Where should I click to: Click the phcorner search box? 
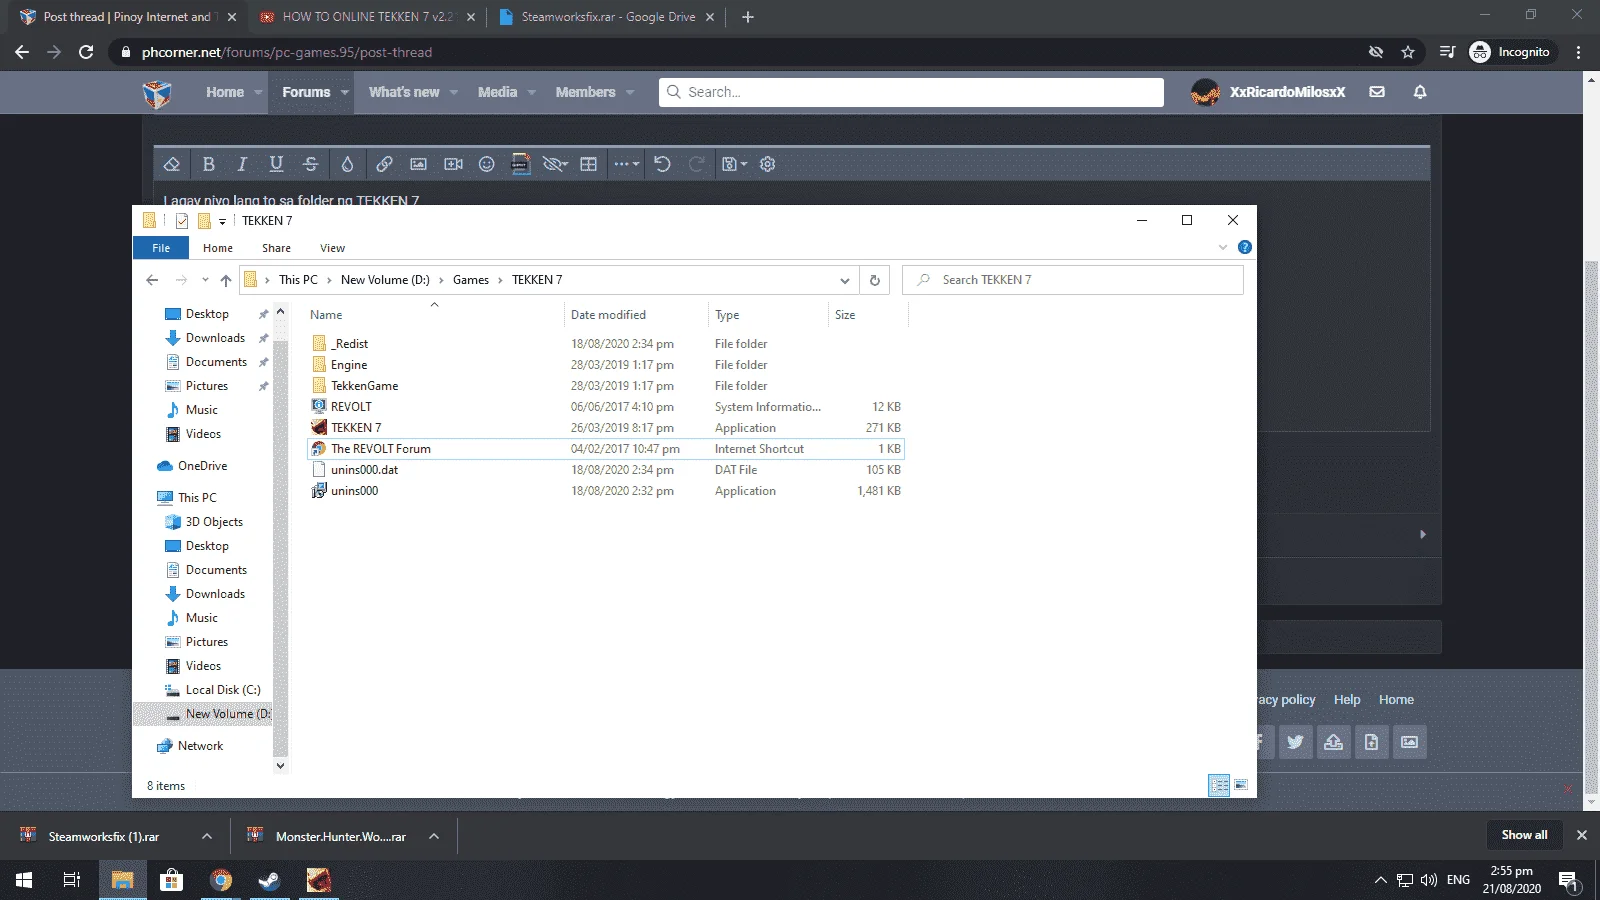[x=911, y=92]
